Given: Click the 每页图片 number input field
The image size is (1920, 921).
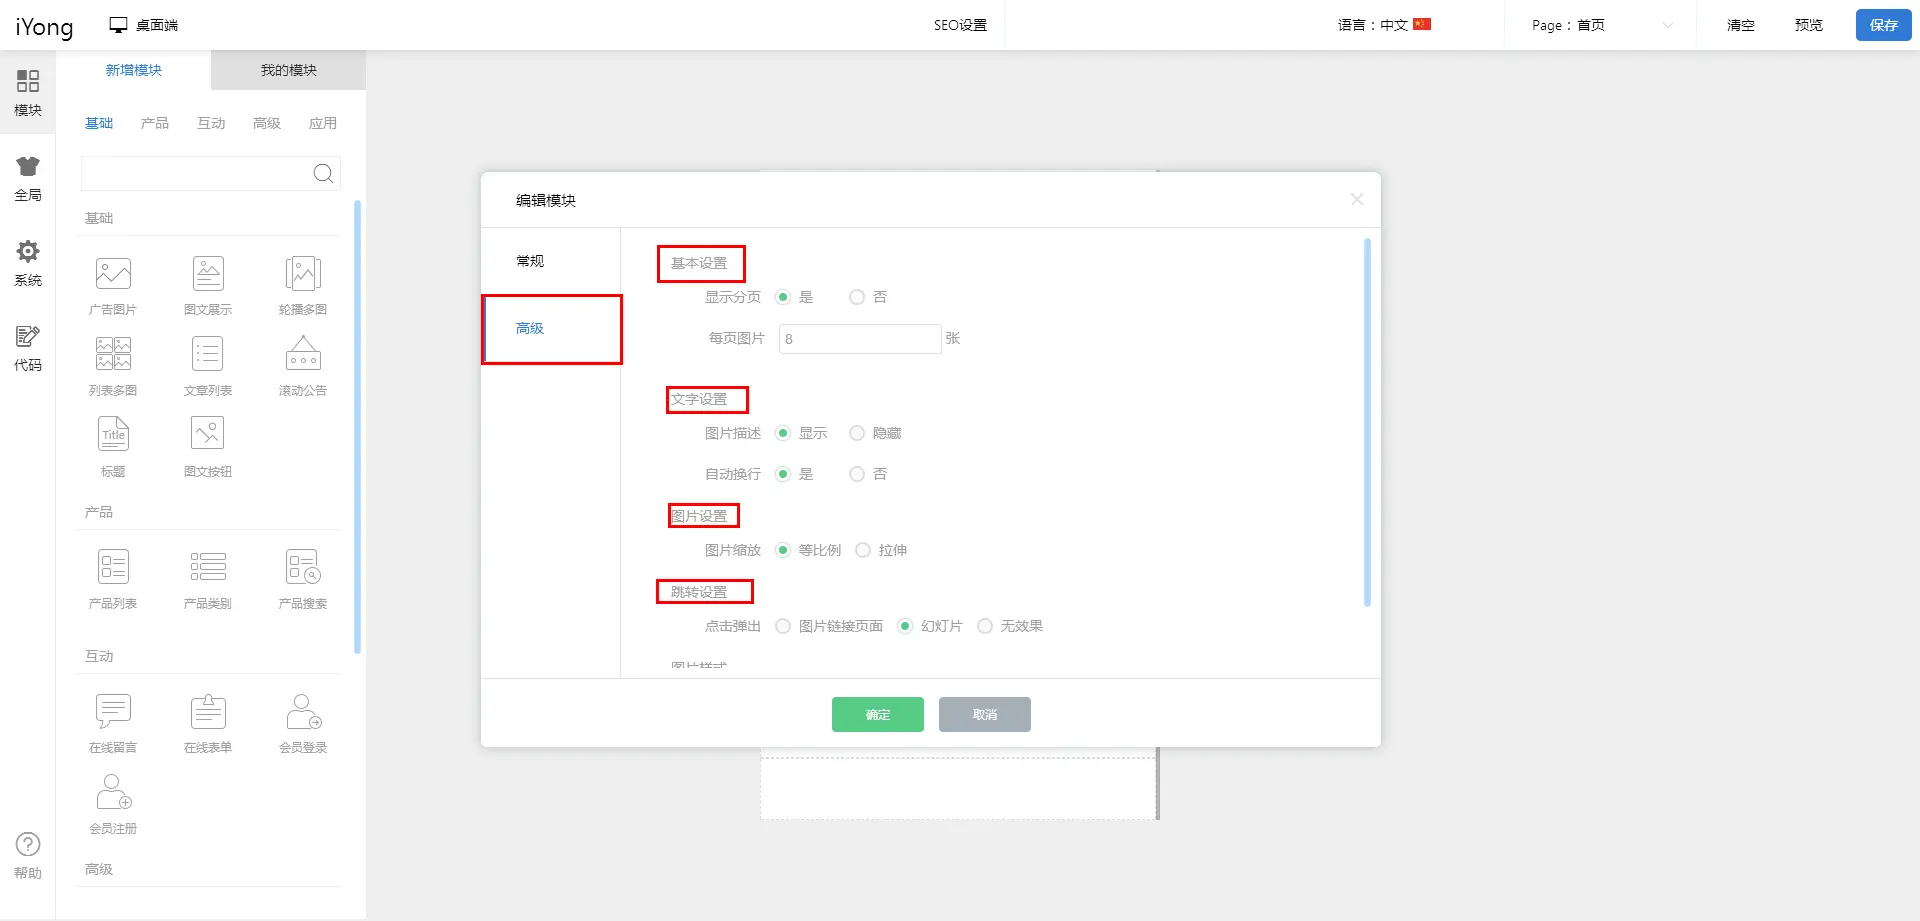Looking at the screenshot, I should 859,339.
